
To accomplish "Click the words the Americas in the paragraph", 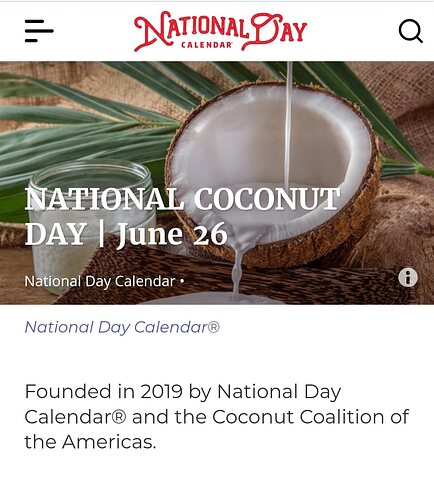I will [90, 442].
